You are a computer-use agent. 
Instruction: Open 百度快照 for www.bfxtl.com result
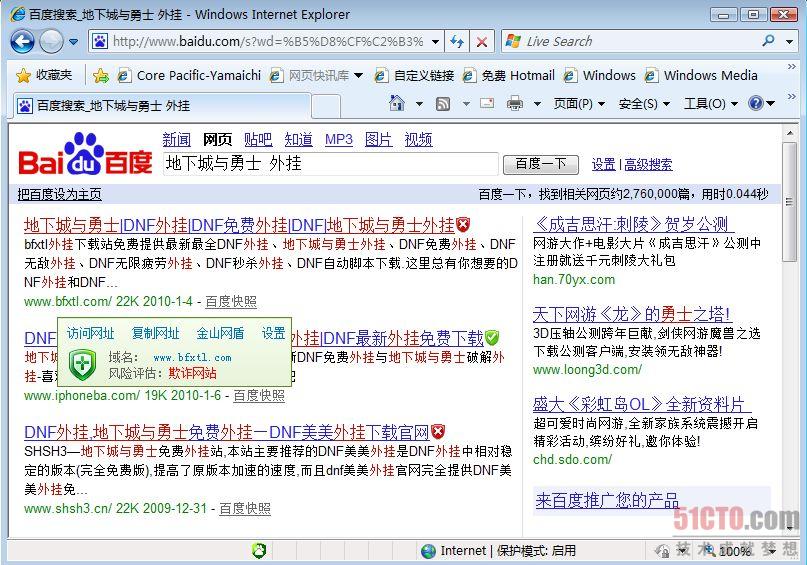(231, 302)
